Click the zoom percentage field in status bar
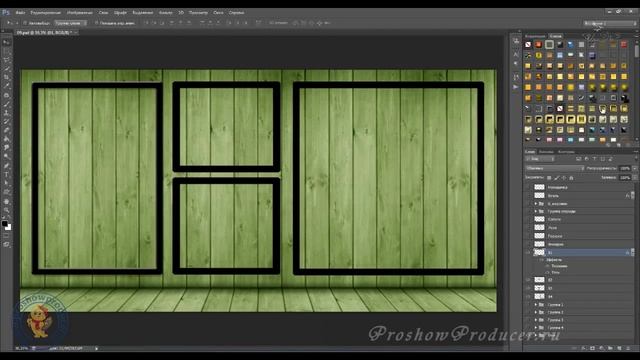 click(x=22, y=349)
